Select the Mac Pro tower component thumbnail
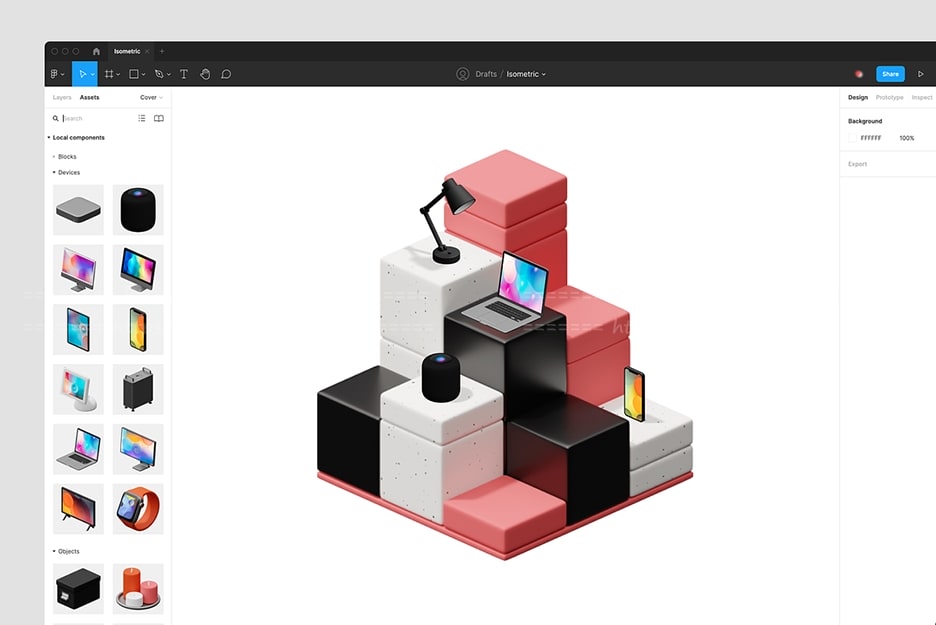 tap(138, 389)
